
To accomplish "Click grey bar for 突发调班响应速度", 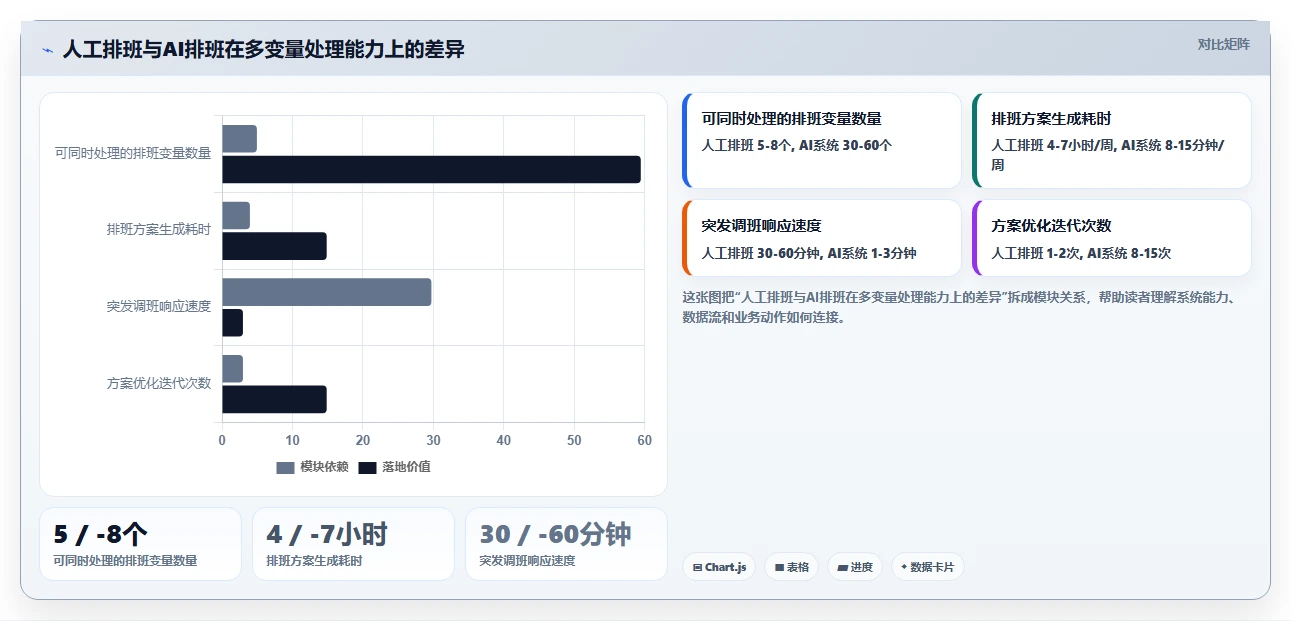I will point(326,292).
